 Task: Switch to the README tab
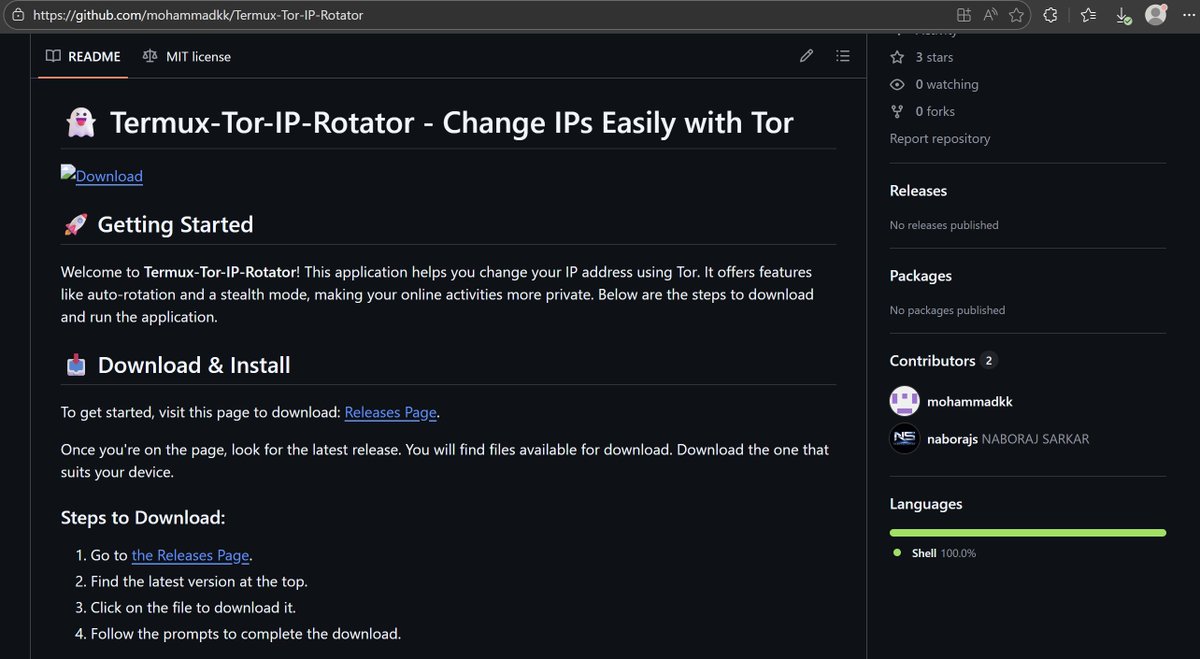[83, 57]
